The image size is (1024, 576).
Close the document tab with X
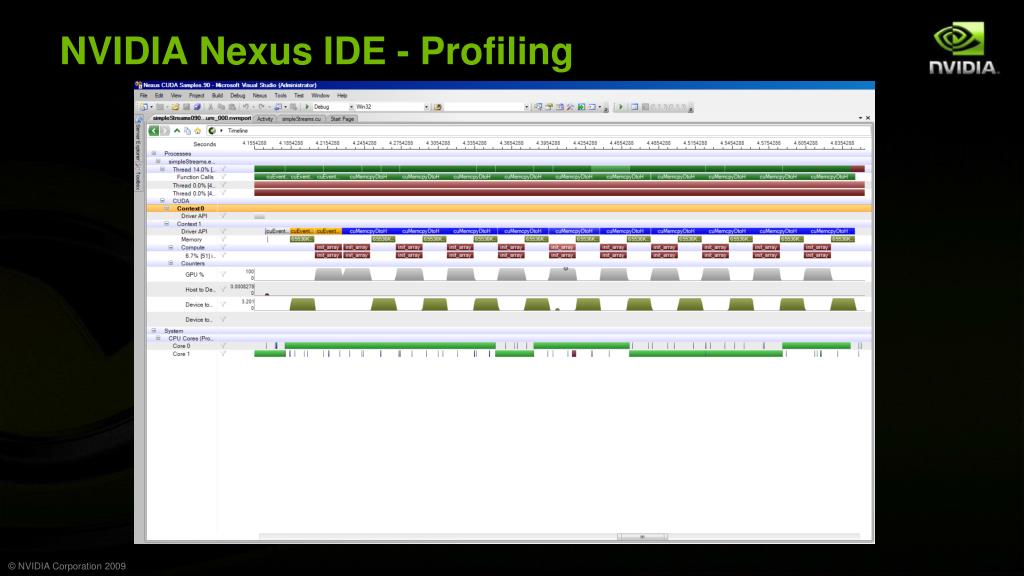click(868, 118)
